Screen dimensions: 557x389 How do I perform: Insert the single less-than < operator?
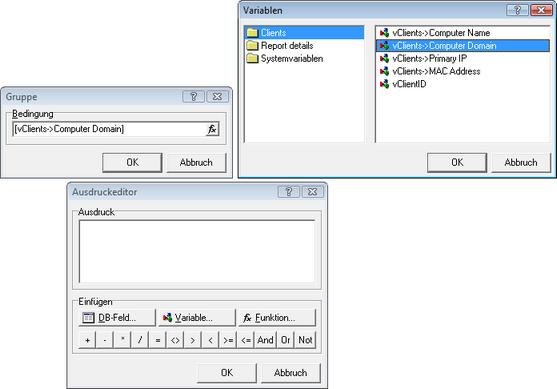(x=210, y=340)
